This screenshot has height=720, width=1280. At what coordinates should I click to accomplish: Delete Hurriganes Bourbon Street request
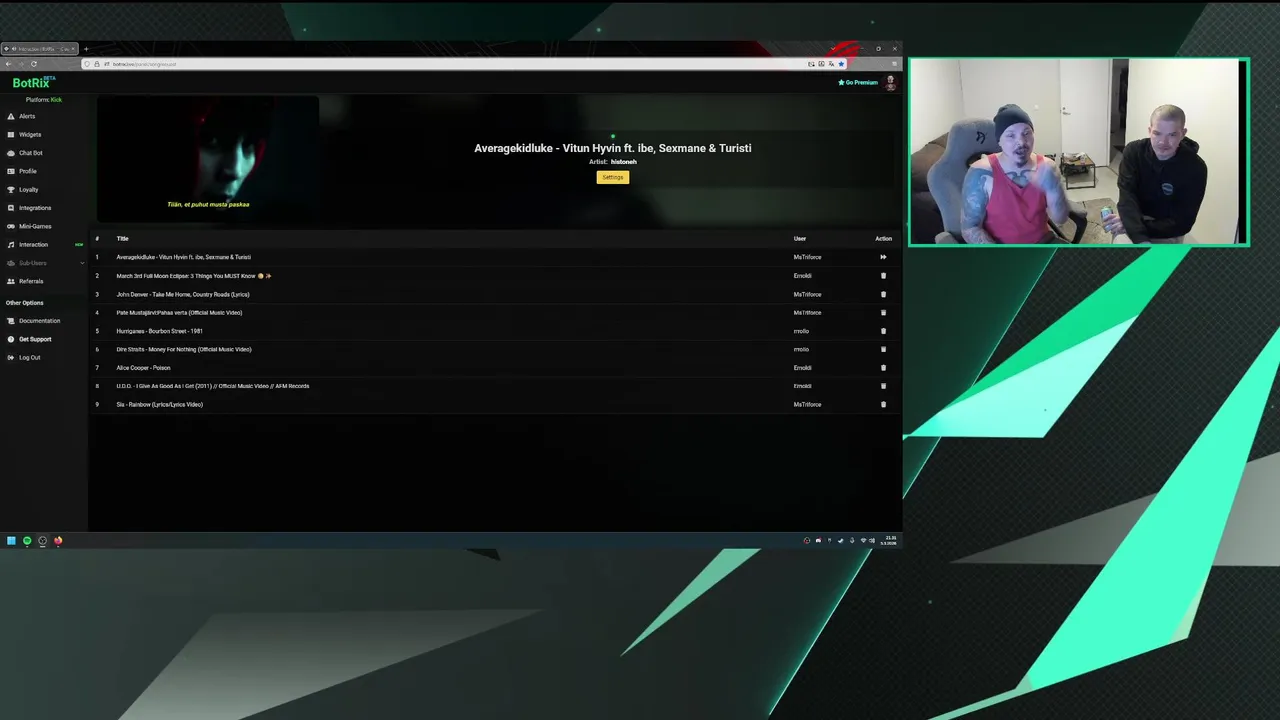pyautogui.click(x=883, y=331)
